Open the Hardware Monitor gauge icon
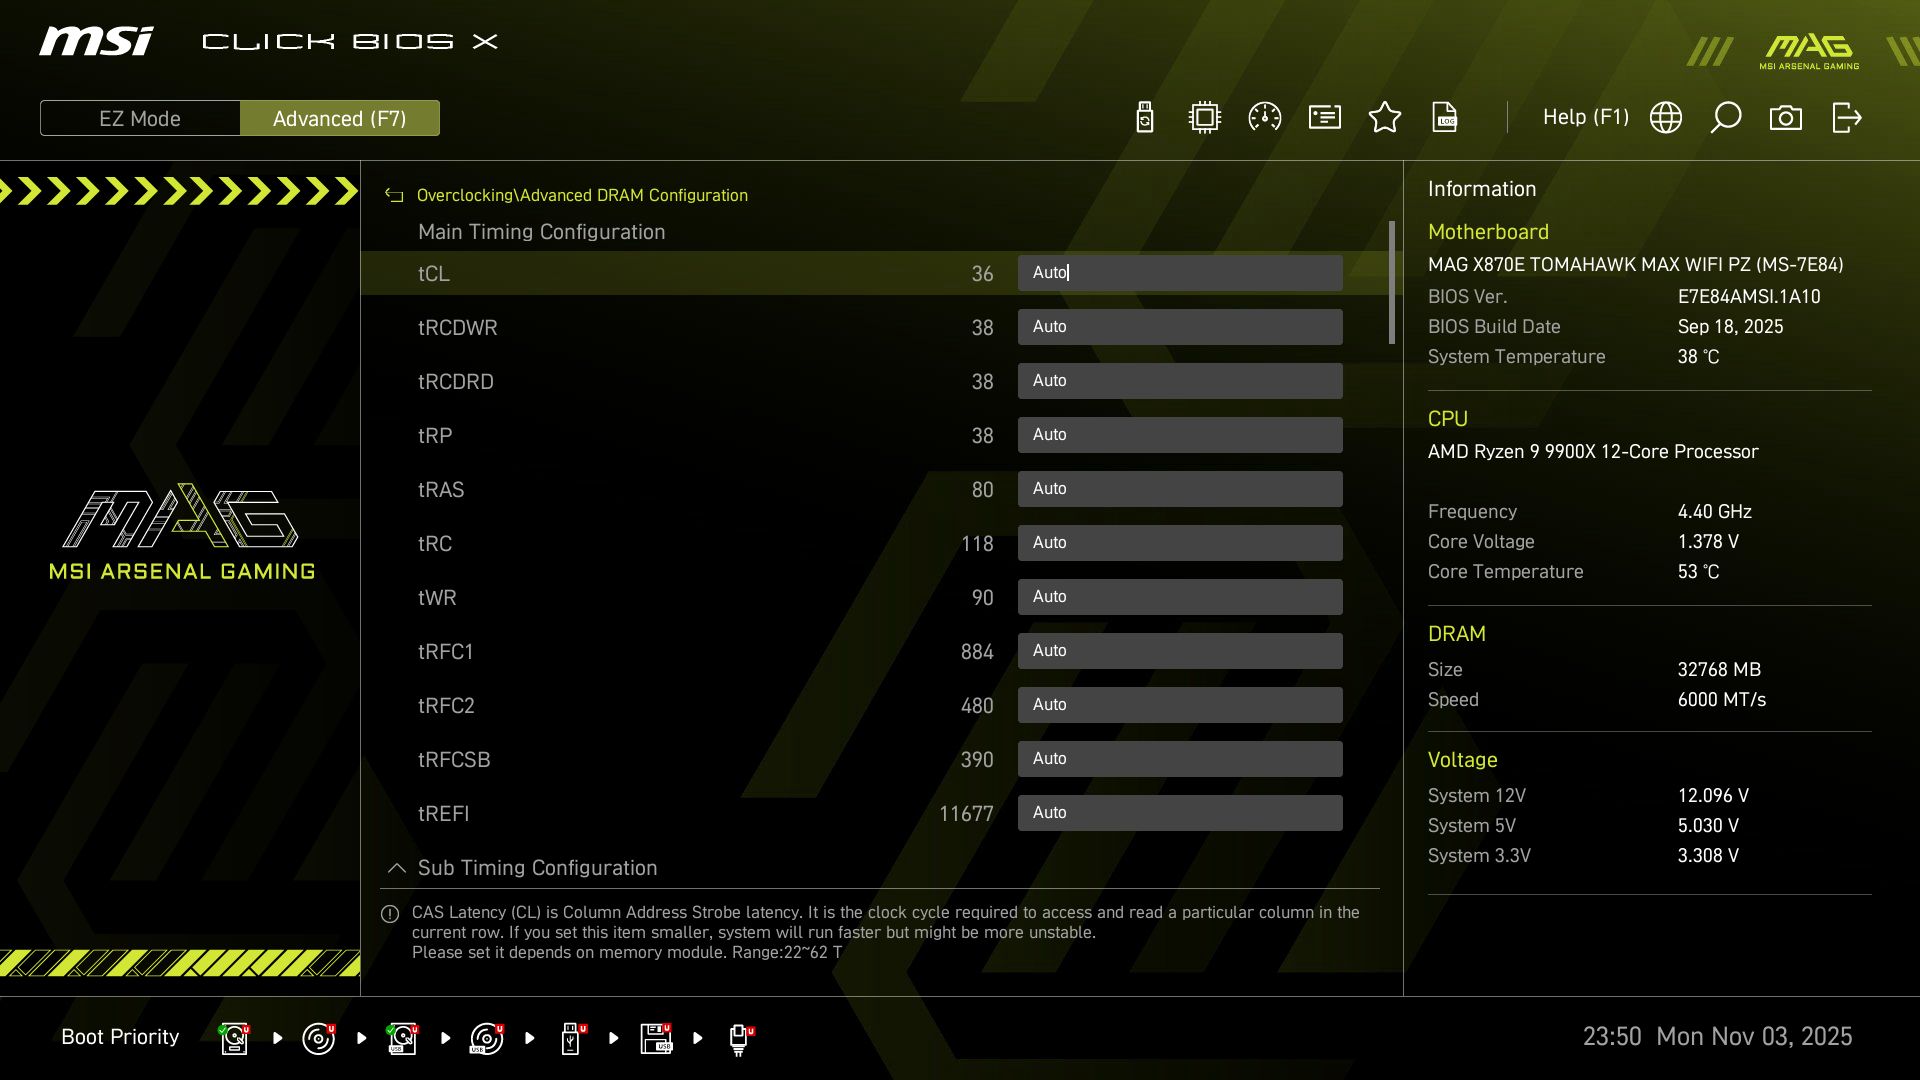Image resolution: width=1920 pixels, height=1080 pixels. tap(1264, 117)
